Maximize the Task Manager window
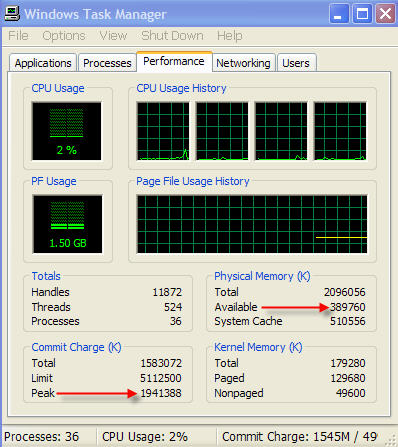This screenshot has height=447, width=398. coord(362,14)
